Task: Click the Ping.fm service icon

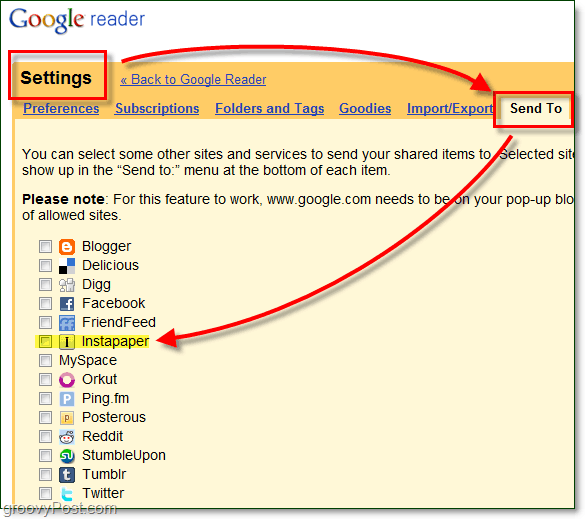Action: [x=67, y=399]
